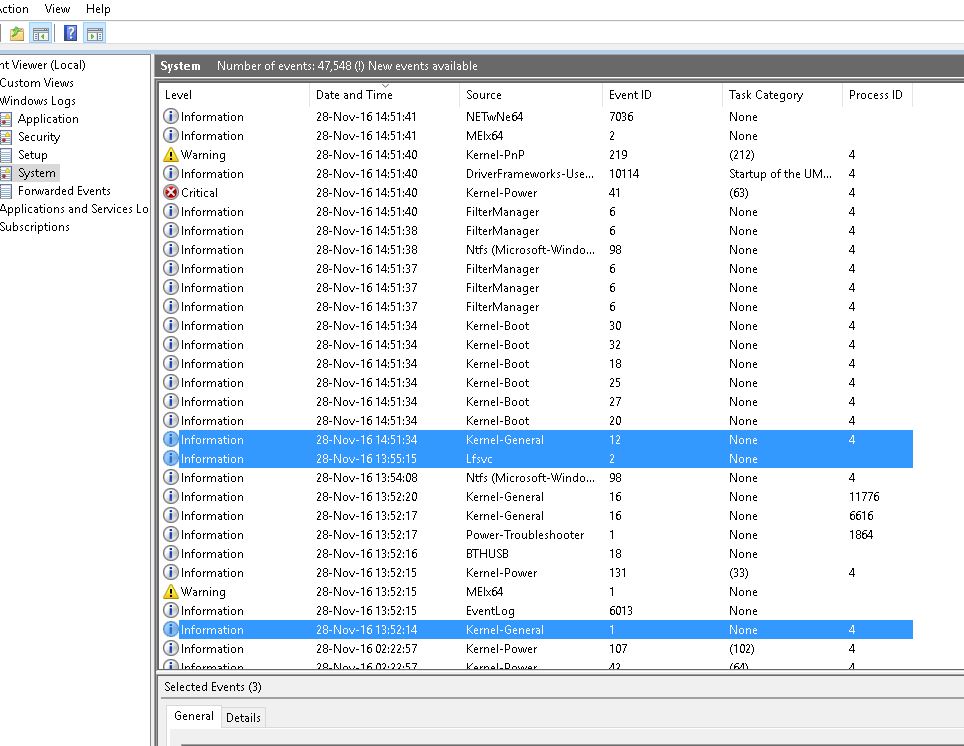Click the Security log icon in tree

tap(6, 137)
